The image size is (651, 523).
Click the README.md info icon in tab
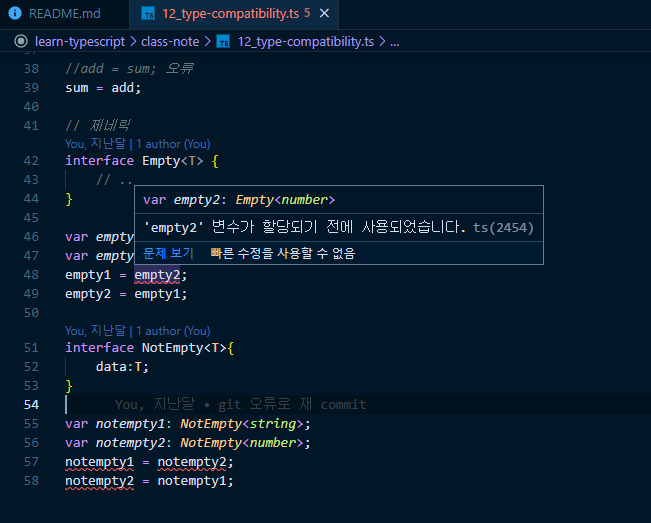pyautogui.click(x=15, y=15)
